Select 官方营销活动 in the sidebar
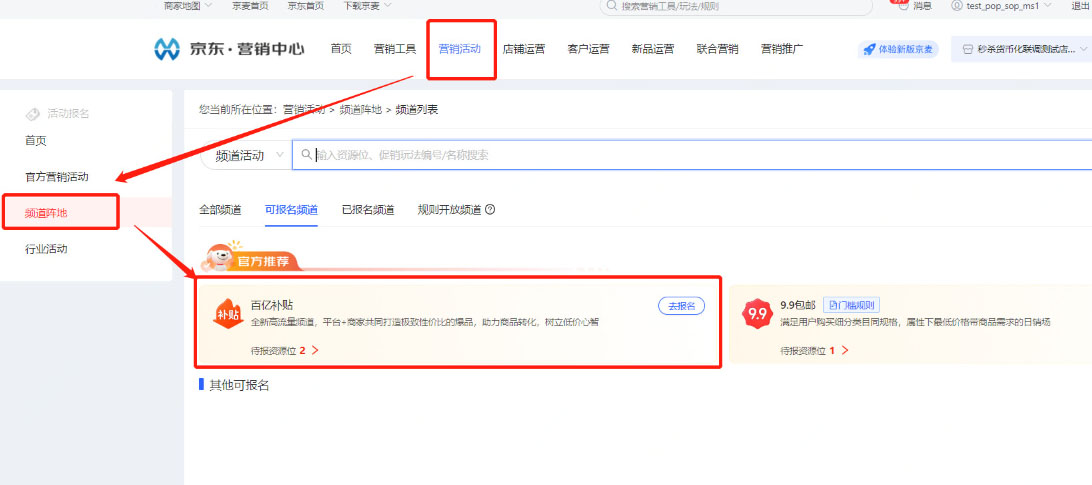This screenshot has width=1092, height=485. (57, 177)
